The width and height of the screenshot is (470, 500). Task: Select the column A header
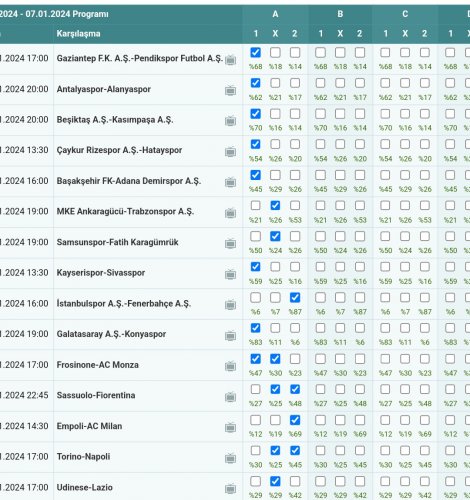pyautogui.click(x=275, y=14)
